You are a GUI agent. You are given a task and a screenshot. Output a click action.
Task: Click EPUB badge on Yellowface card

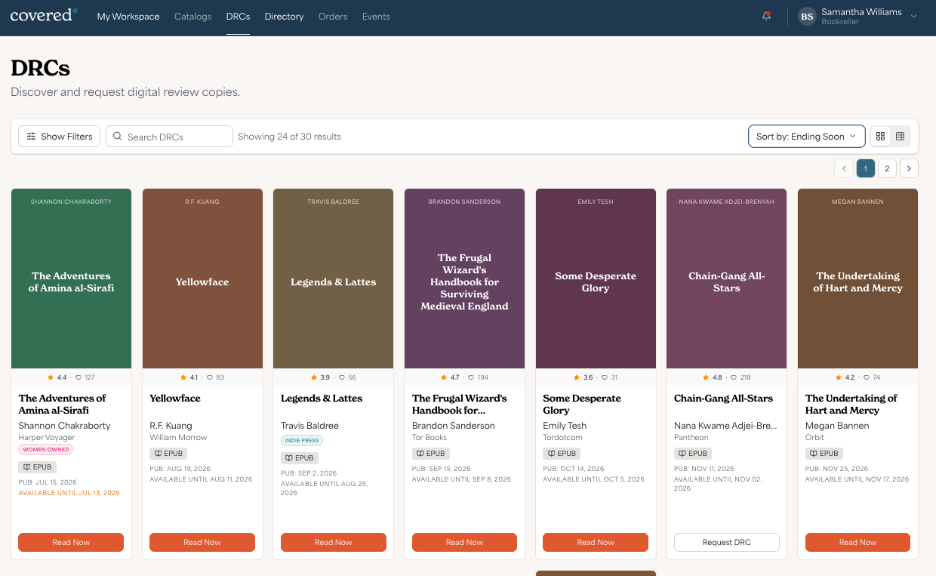[168, 454]
